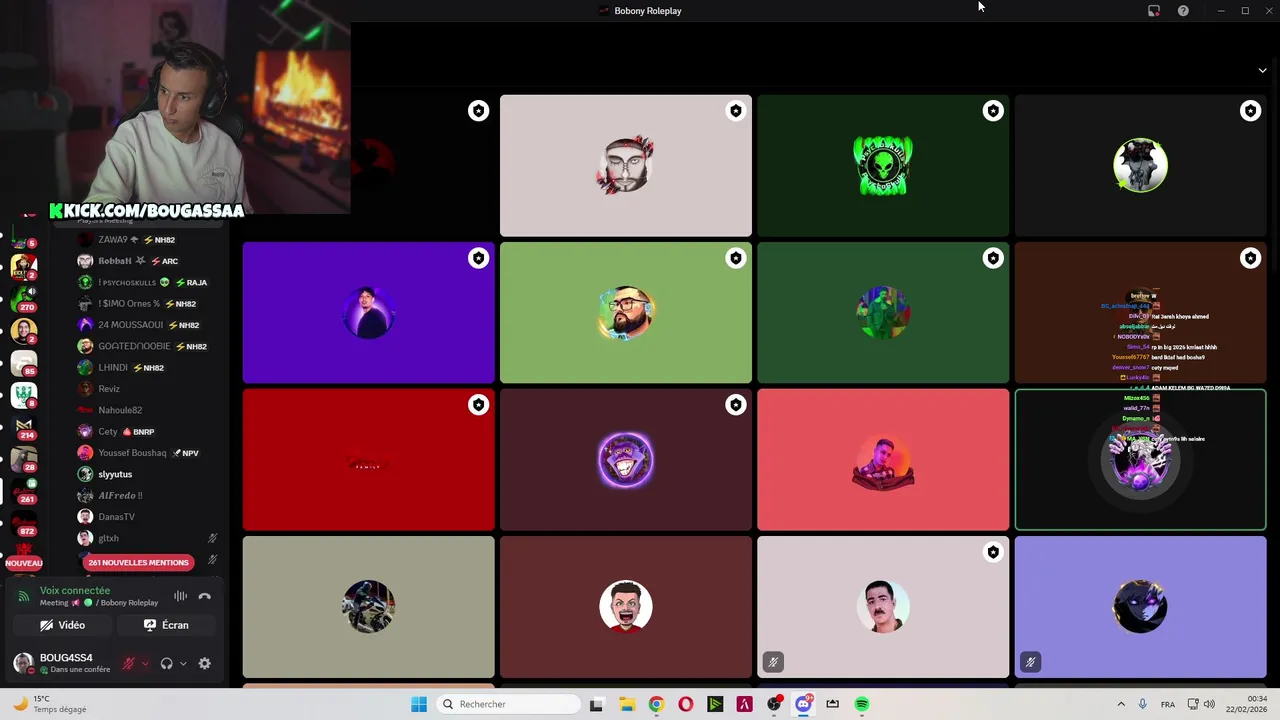
Task: Open Discord user settings gear
Action: [x=204, y=663]
